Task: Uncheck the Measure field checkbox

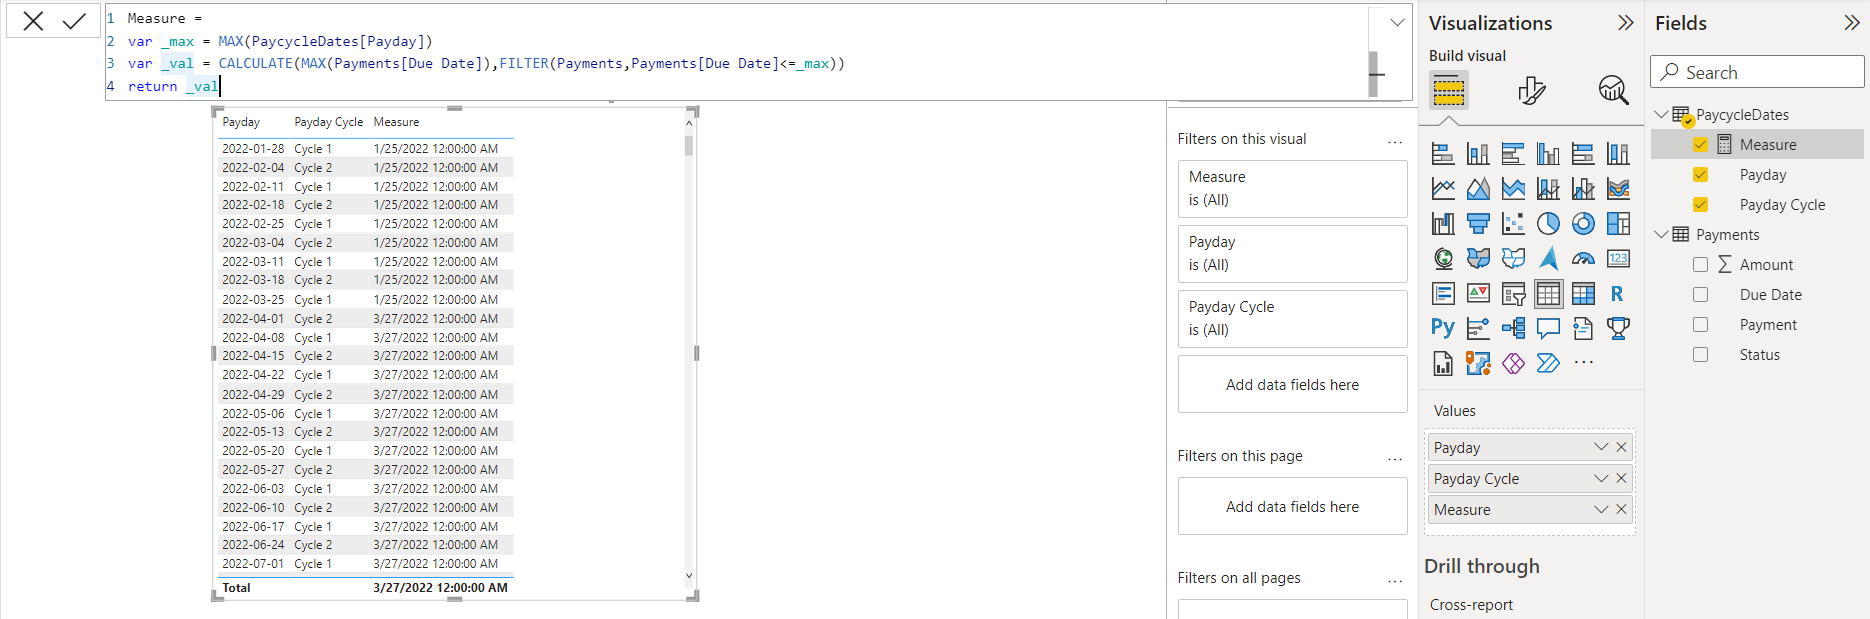Action: click(x=1700, y=144)
